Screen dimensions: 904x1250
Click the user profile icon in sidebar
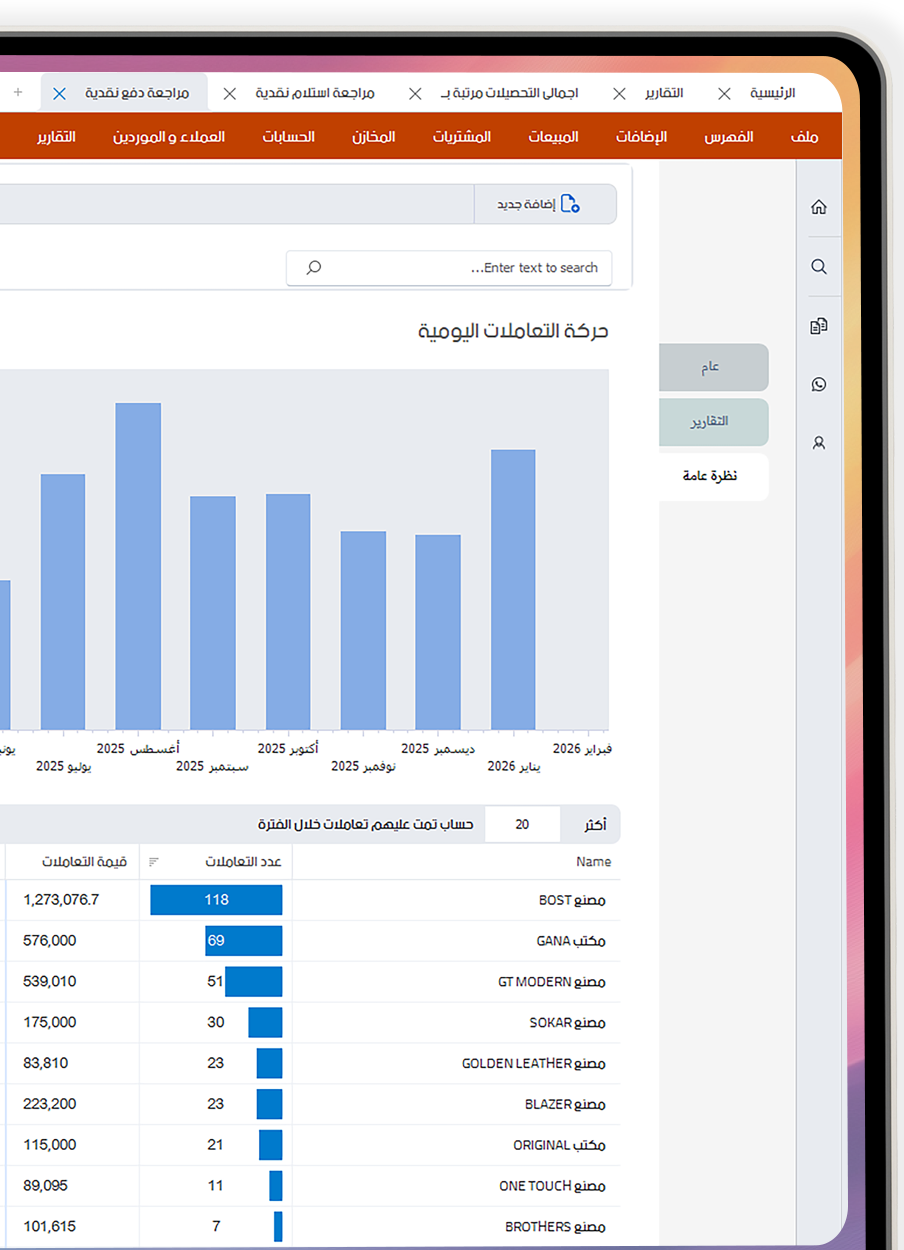tap(819, 443)
